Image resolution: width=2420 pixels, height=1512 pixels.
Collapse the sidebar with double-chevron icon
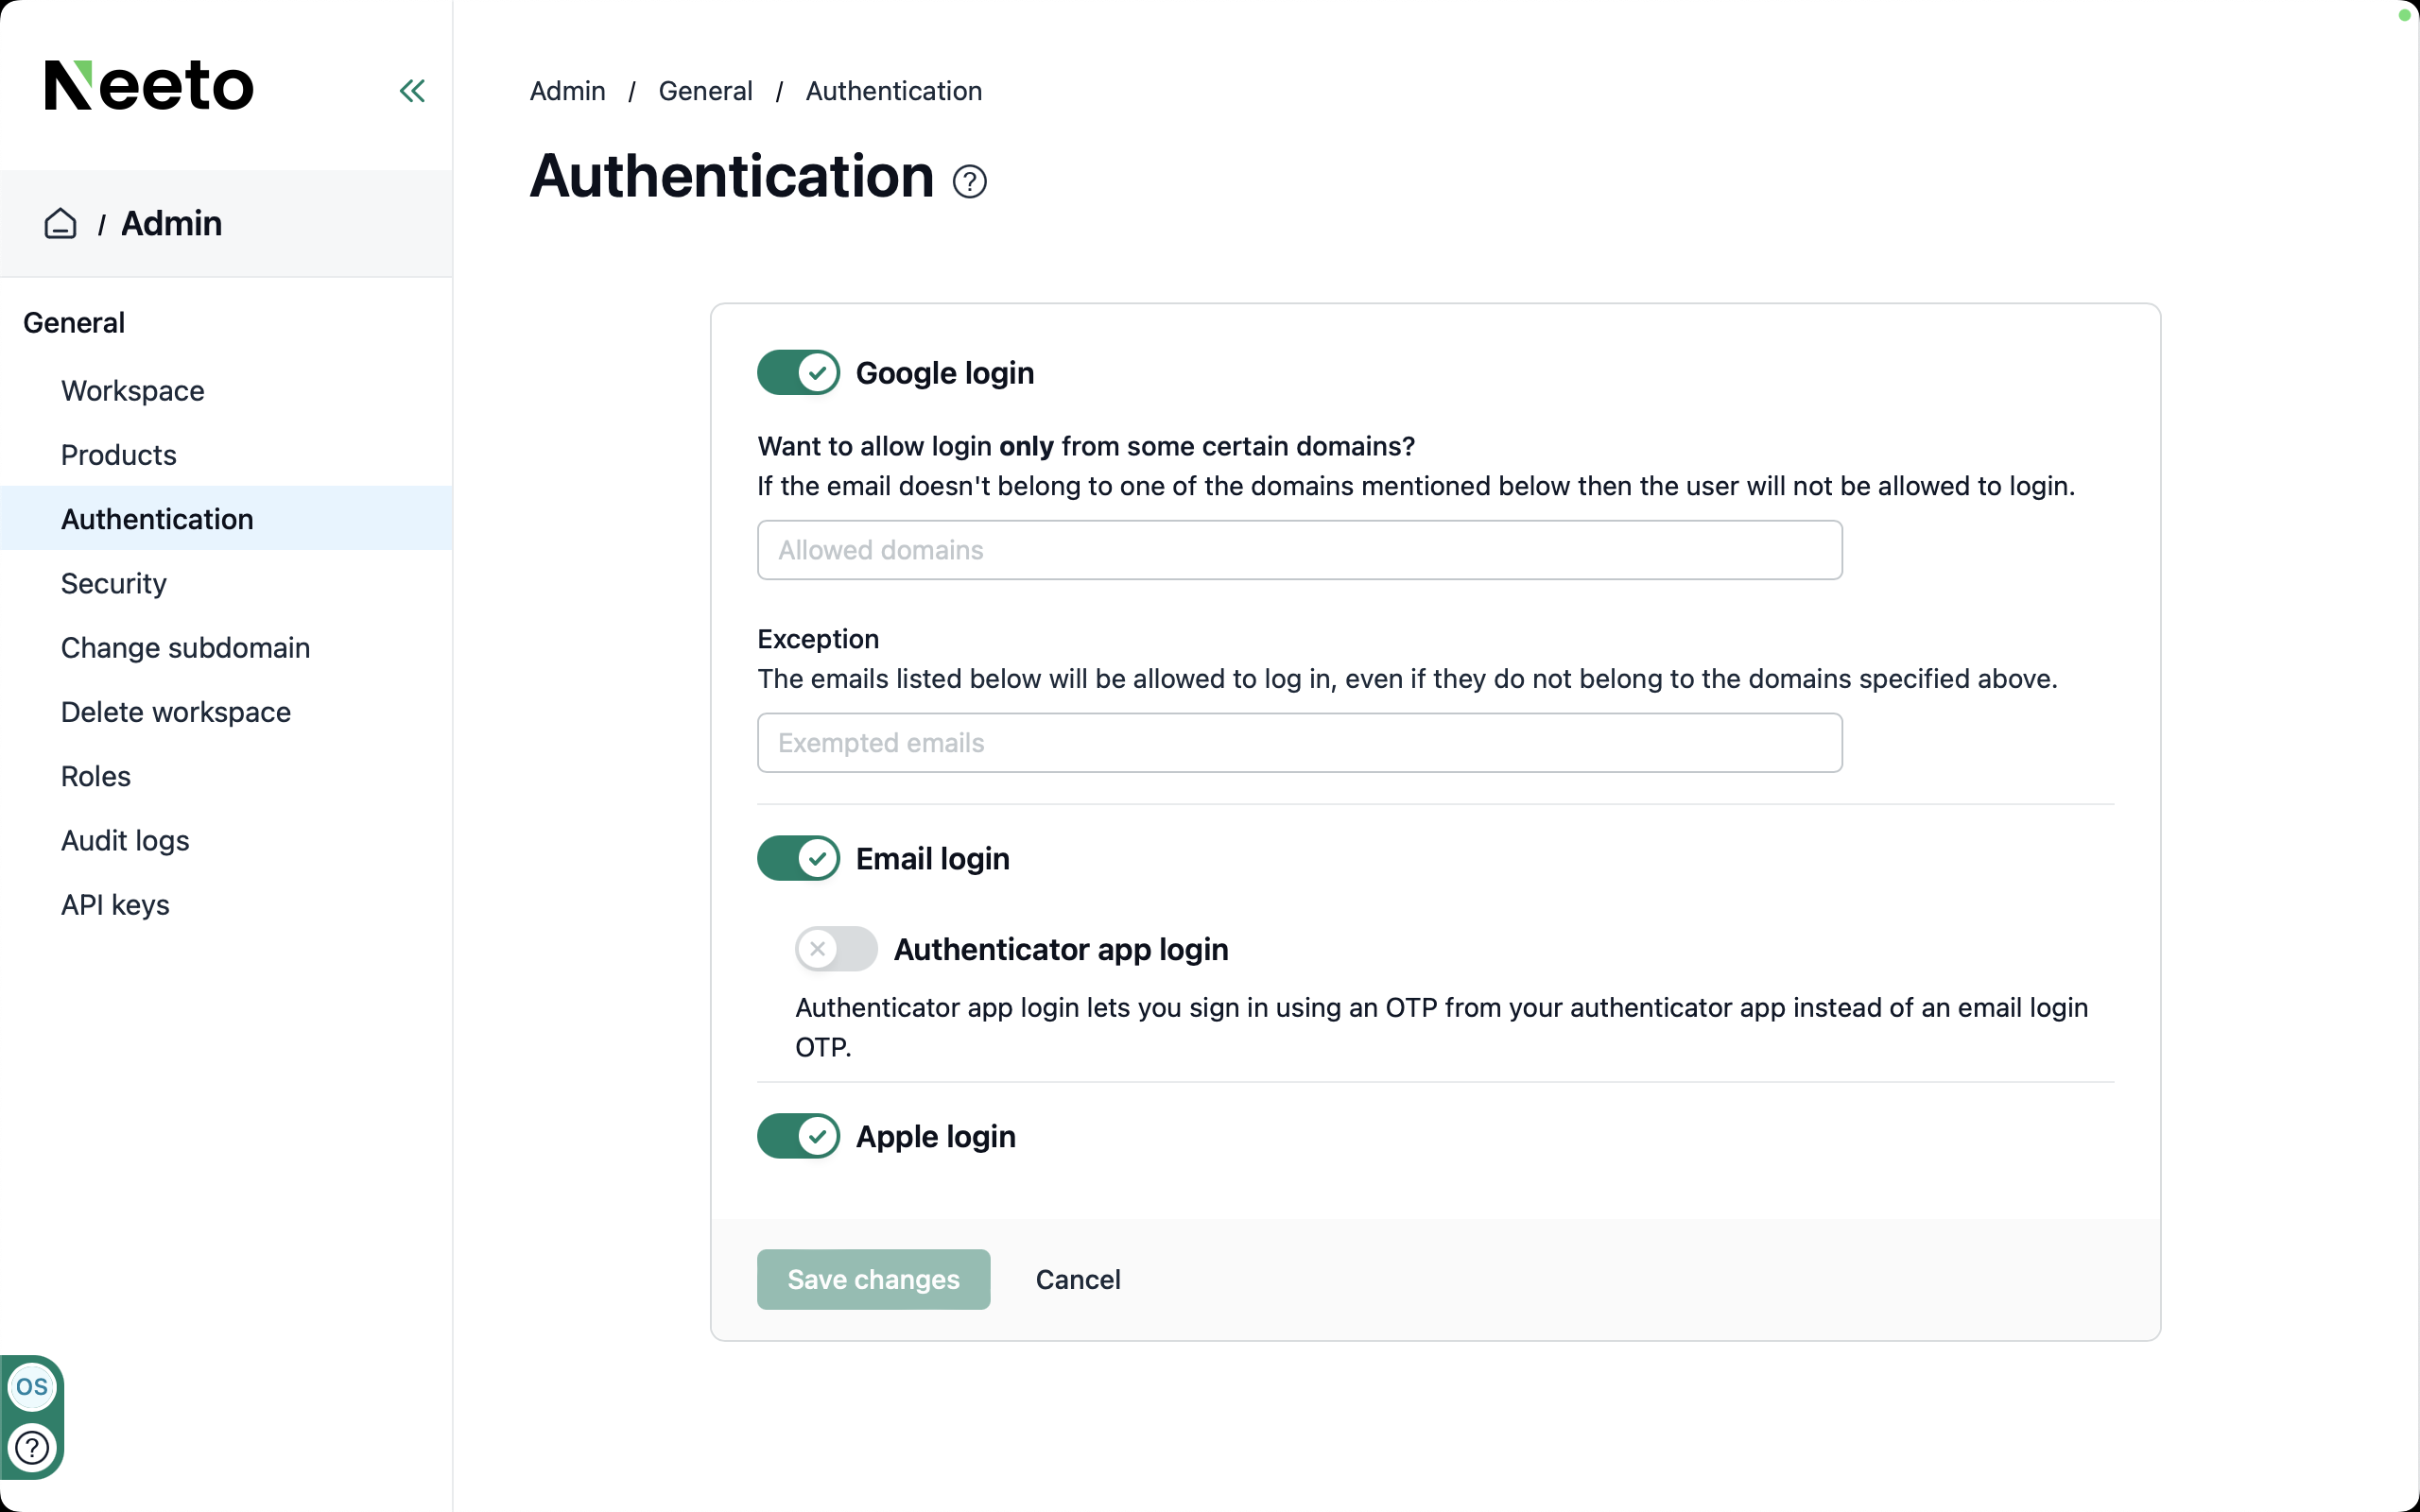click(x=412, y=91)
